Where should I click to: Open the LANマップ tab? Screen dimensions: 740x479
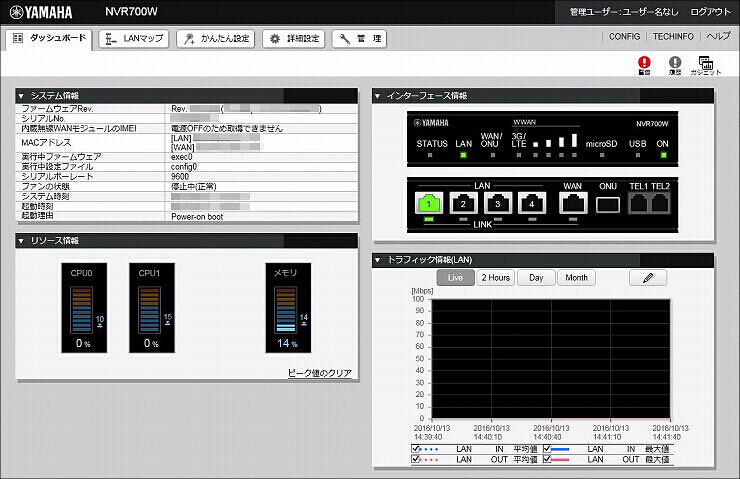[x=134, y=39]
